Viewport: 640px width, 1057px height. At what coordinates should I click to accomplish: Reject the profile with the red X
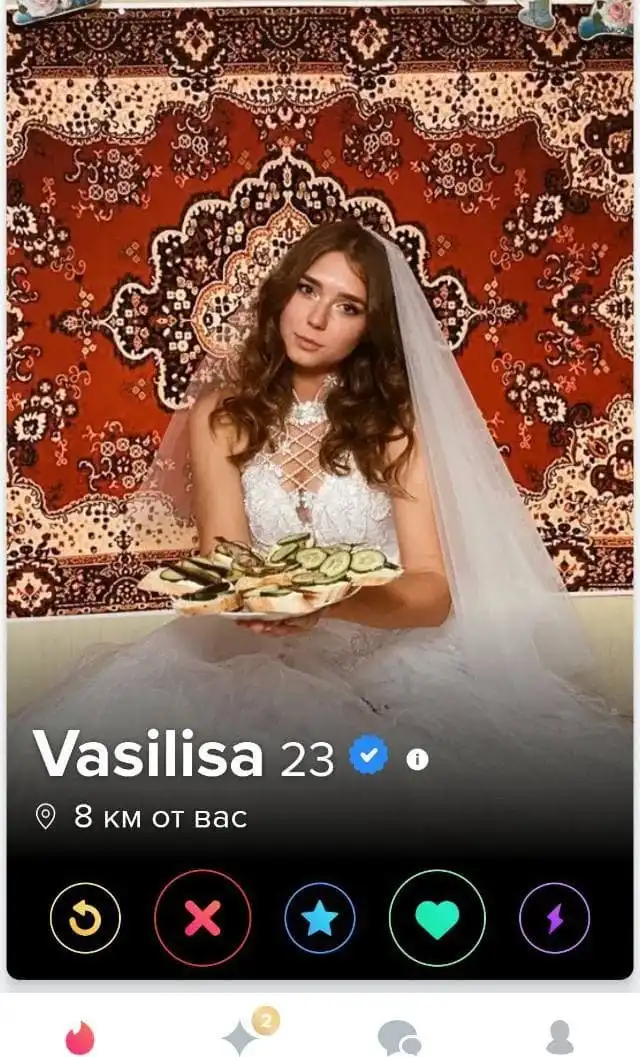tap(202, 918)
